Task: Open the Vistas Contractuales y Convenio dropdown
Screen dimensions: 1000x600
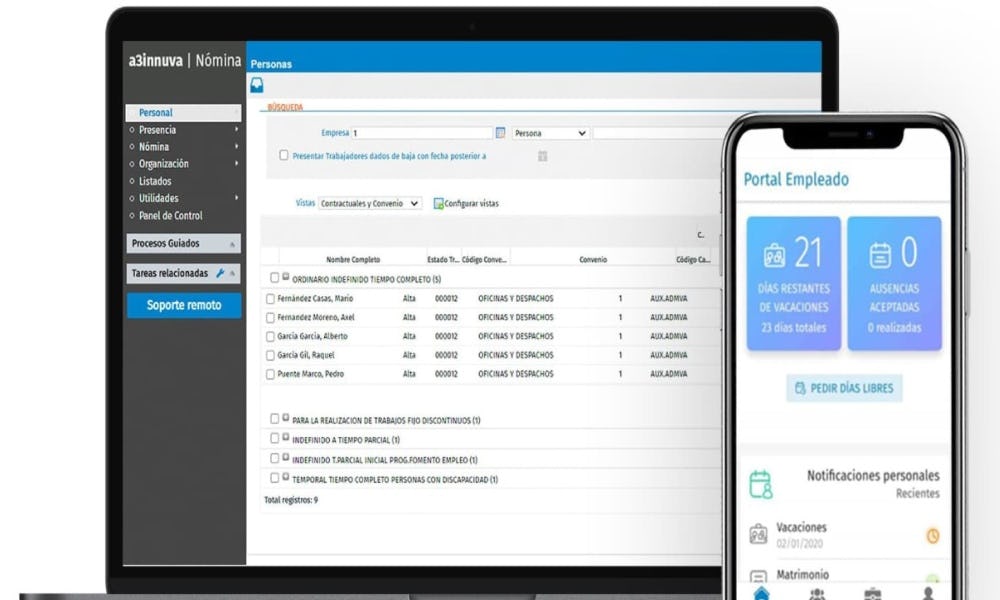Action: point(370,203)
